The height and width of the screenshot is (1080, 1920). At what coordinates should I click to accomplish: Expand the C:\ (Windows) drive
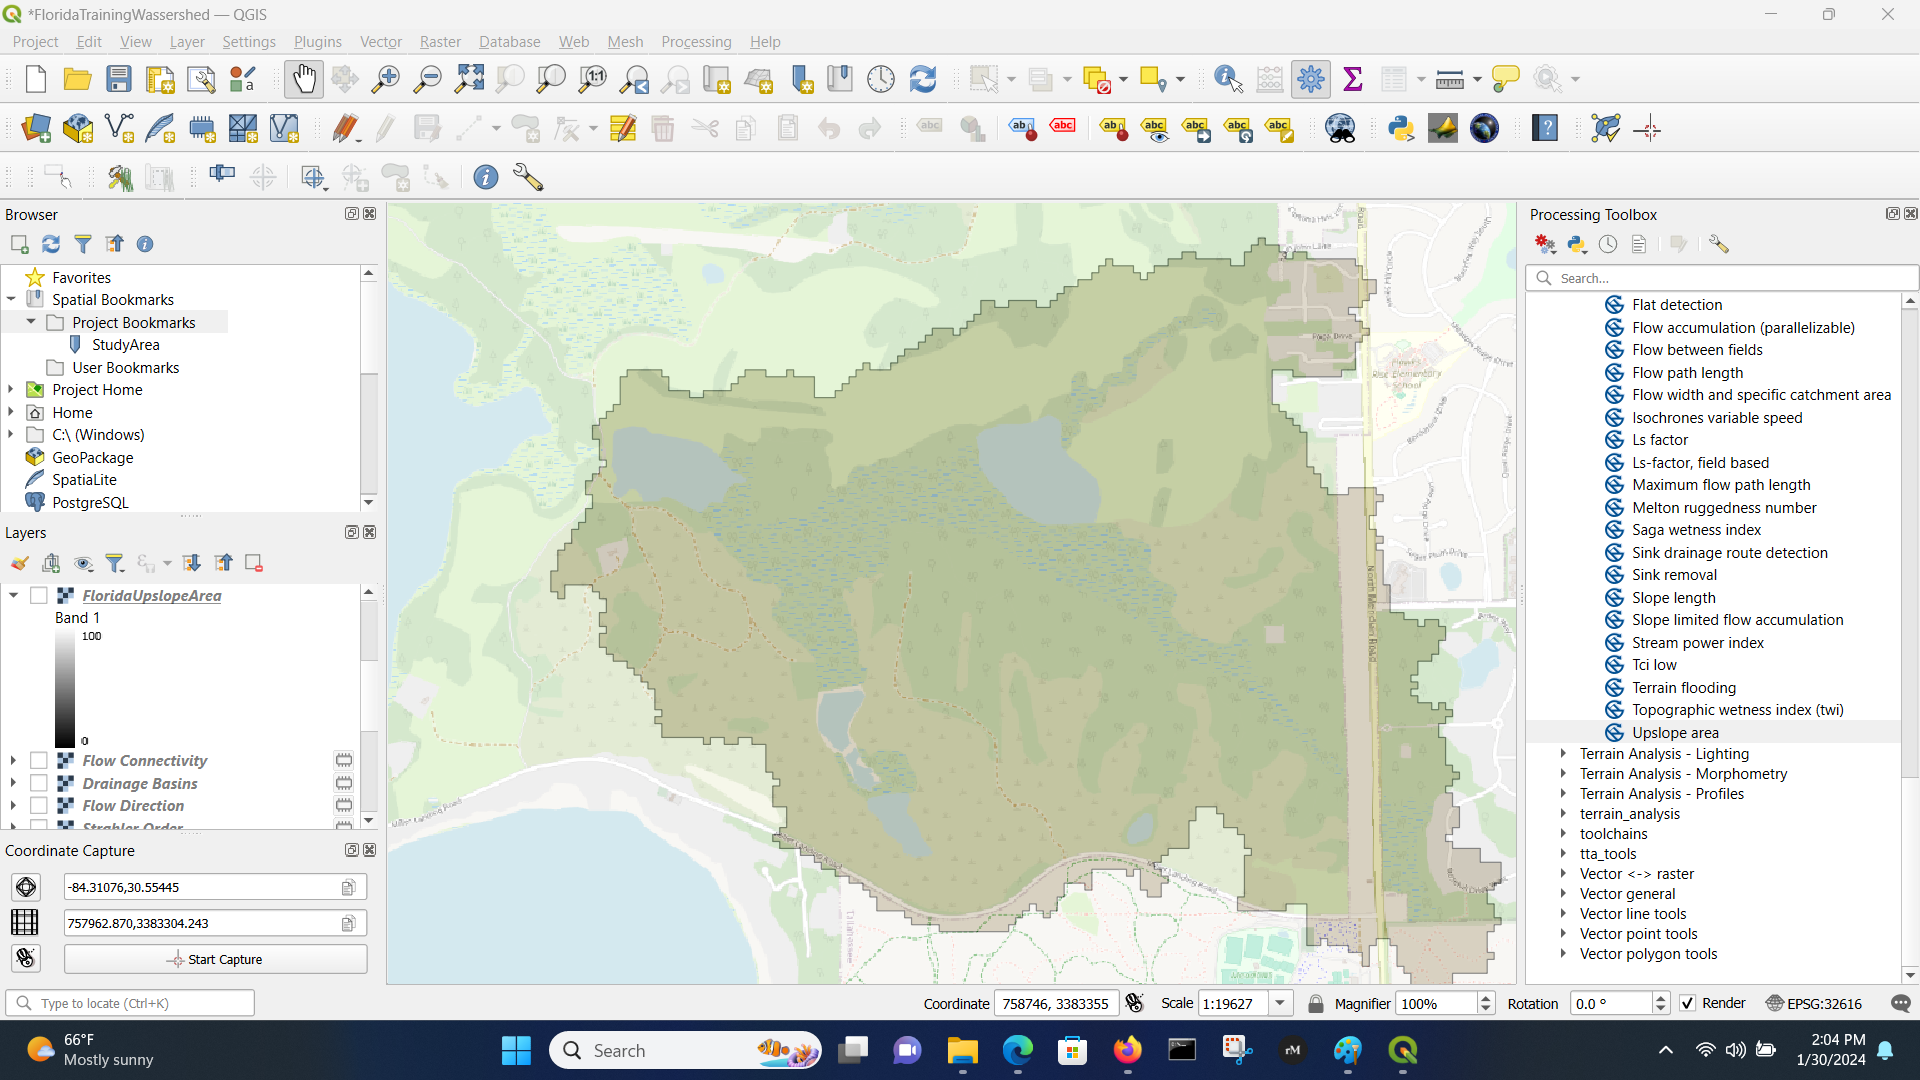coord(11,435)
